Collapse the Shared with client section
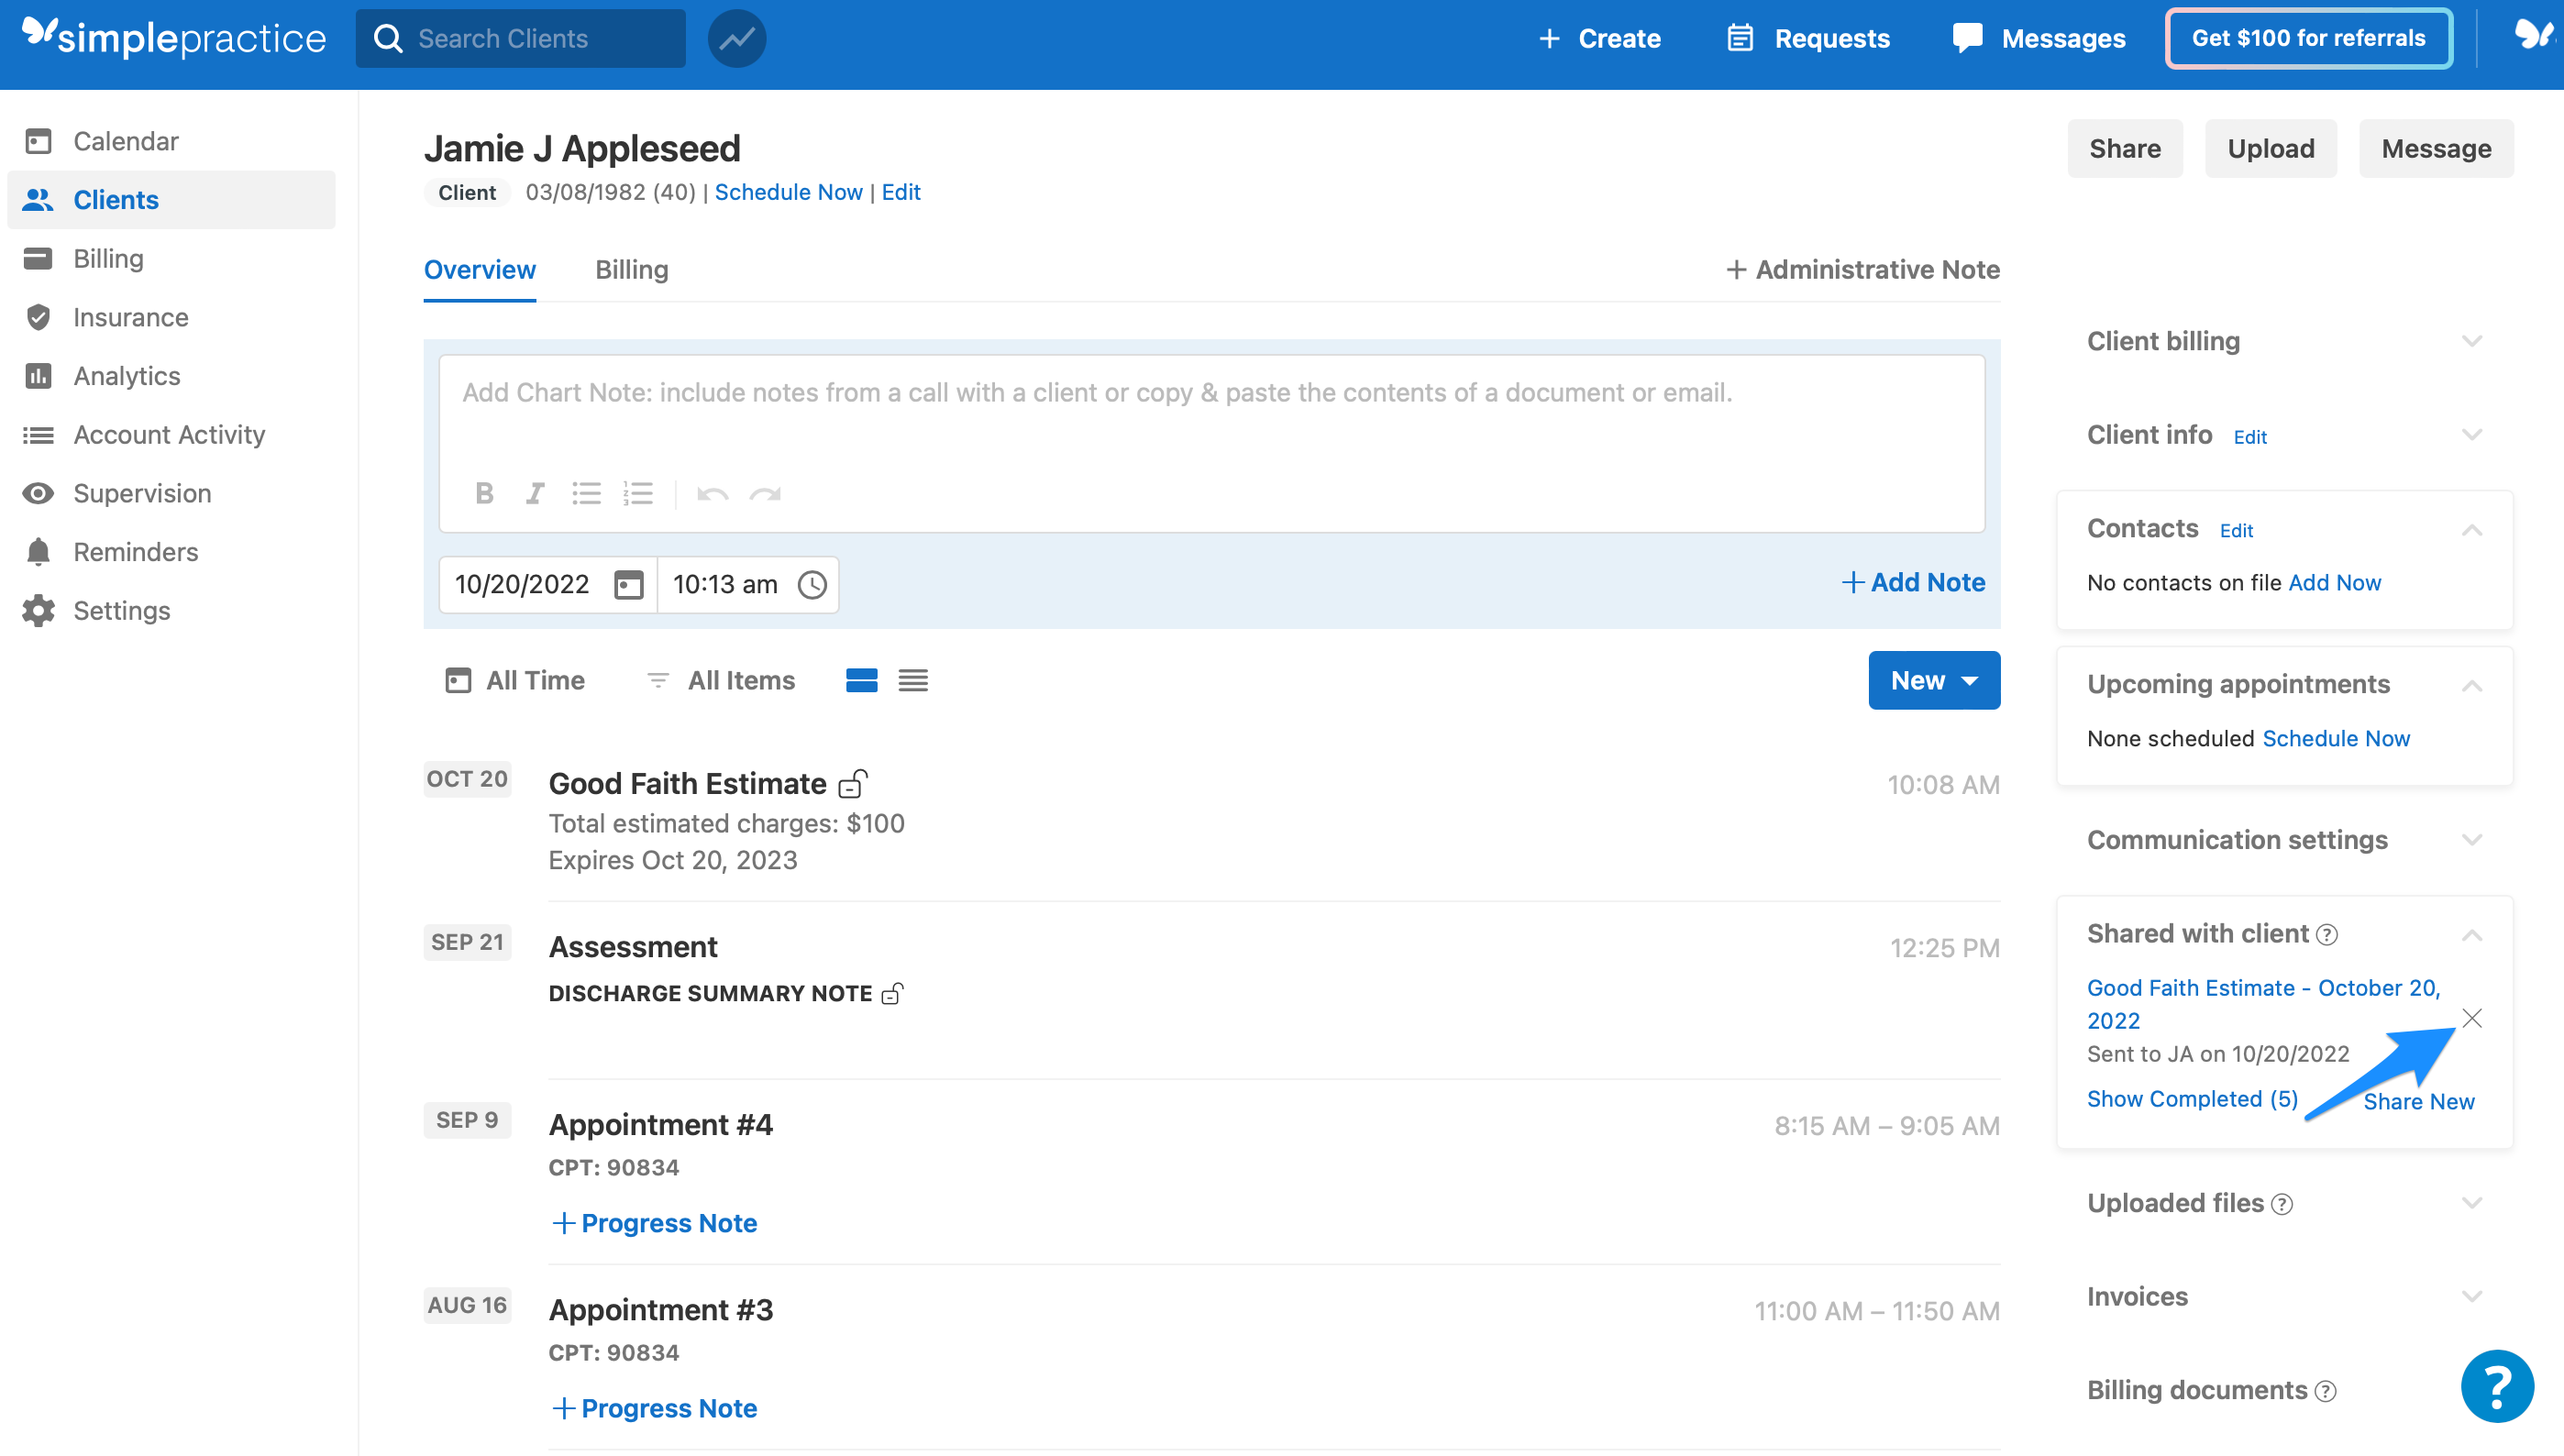 click(2472, 934)
